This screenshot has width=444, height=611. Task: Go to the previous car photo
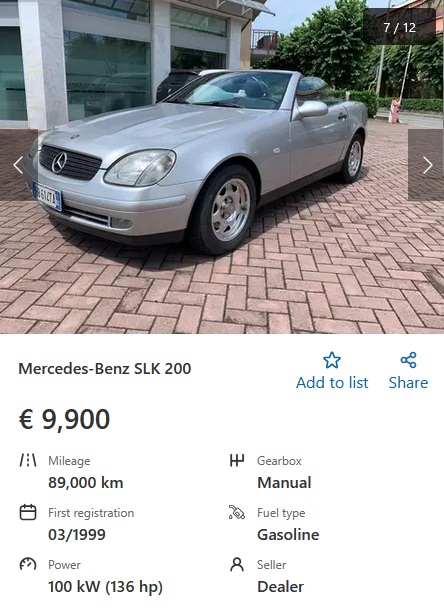tap(18, 165)
